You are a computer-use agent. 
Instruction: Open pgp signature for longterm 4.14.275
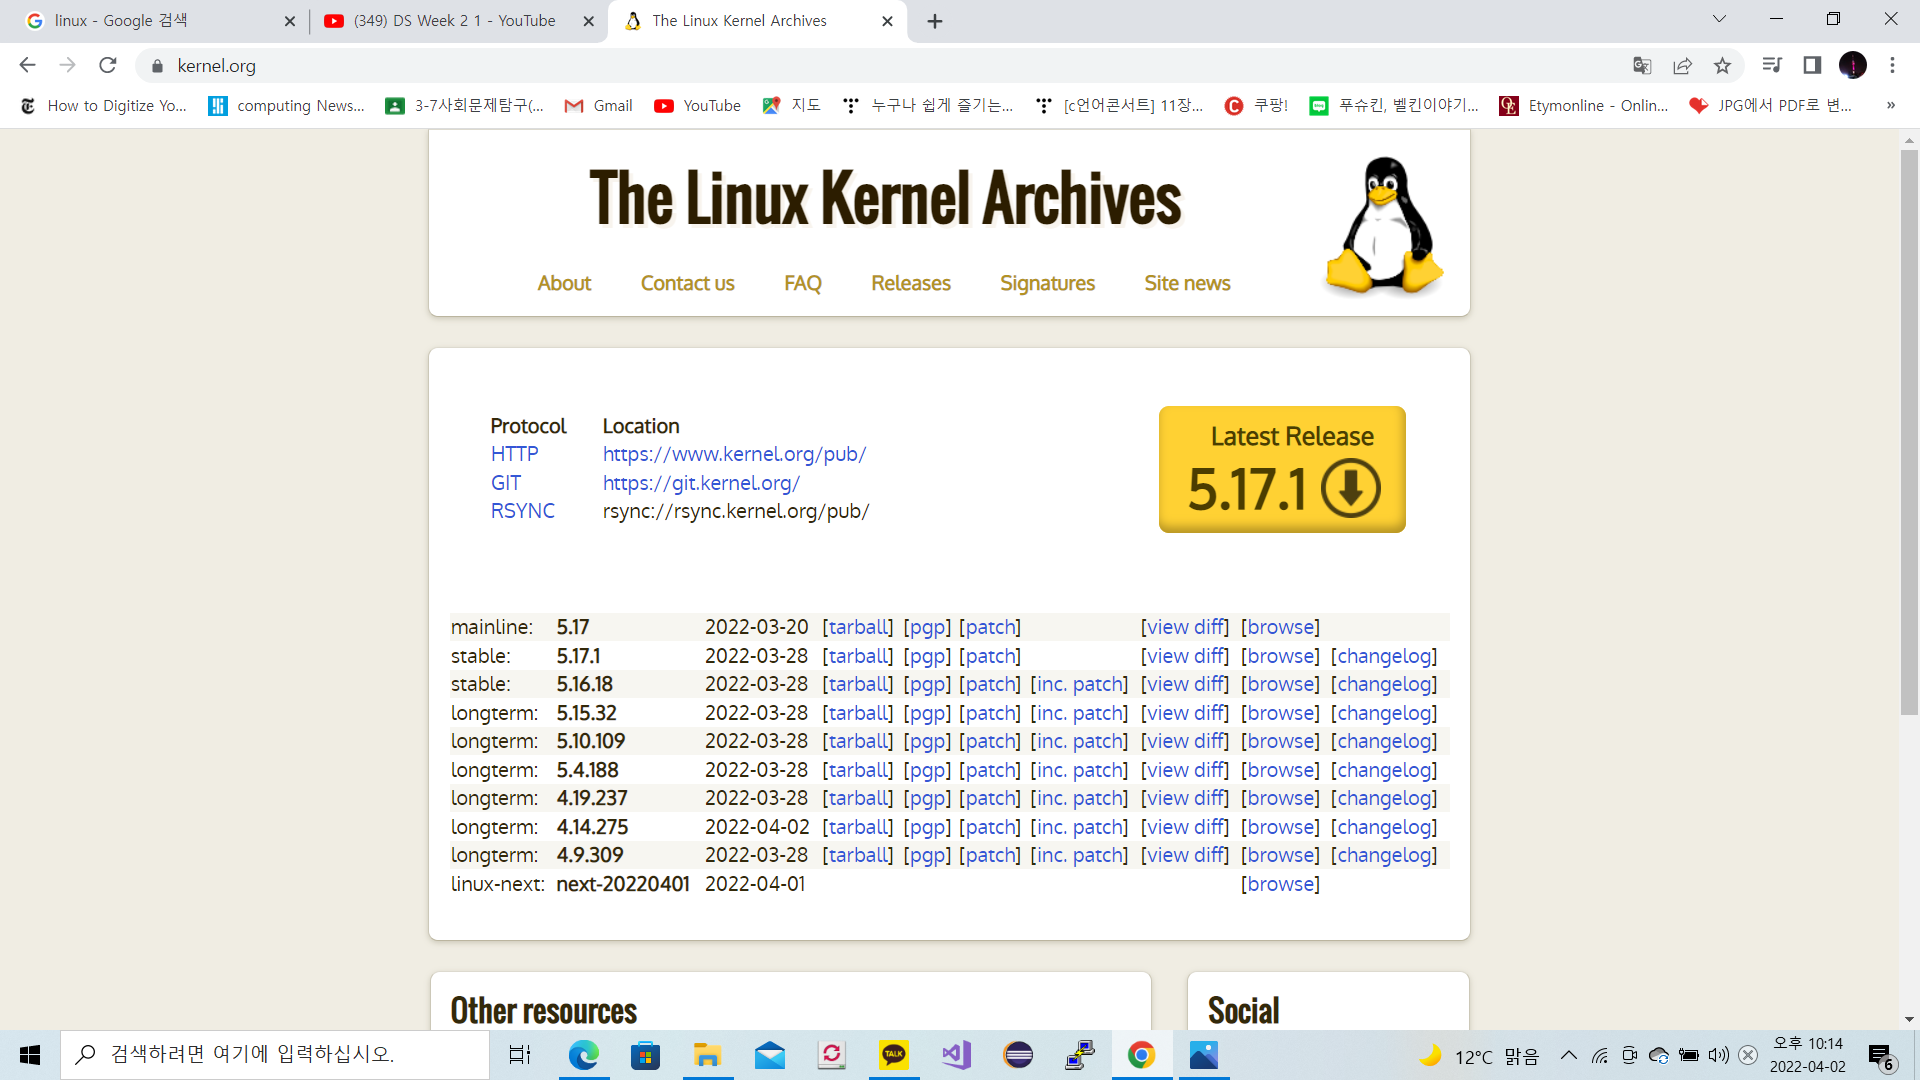tap(926, 827)
